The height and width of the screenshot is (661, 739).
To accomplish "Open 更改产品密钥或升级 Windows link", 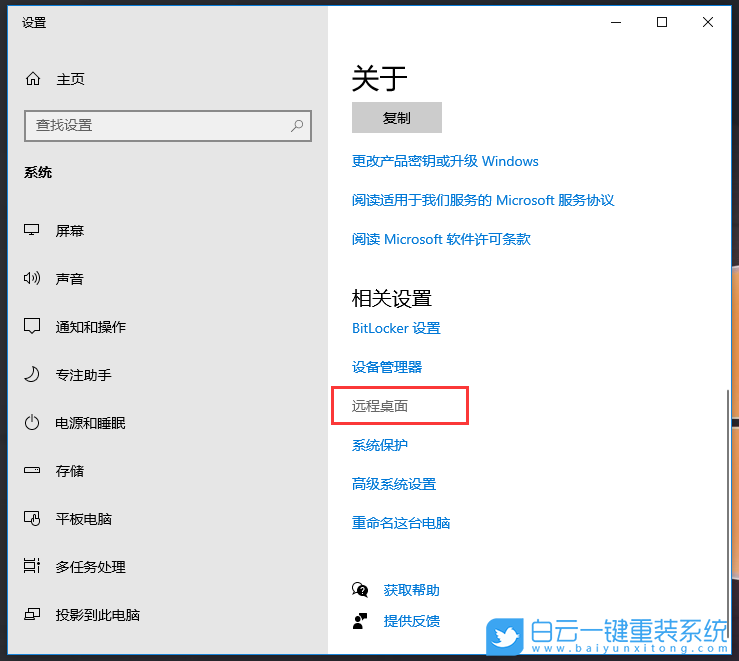I will tap(445, 161).
